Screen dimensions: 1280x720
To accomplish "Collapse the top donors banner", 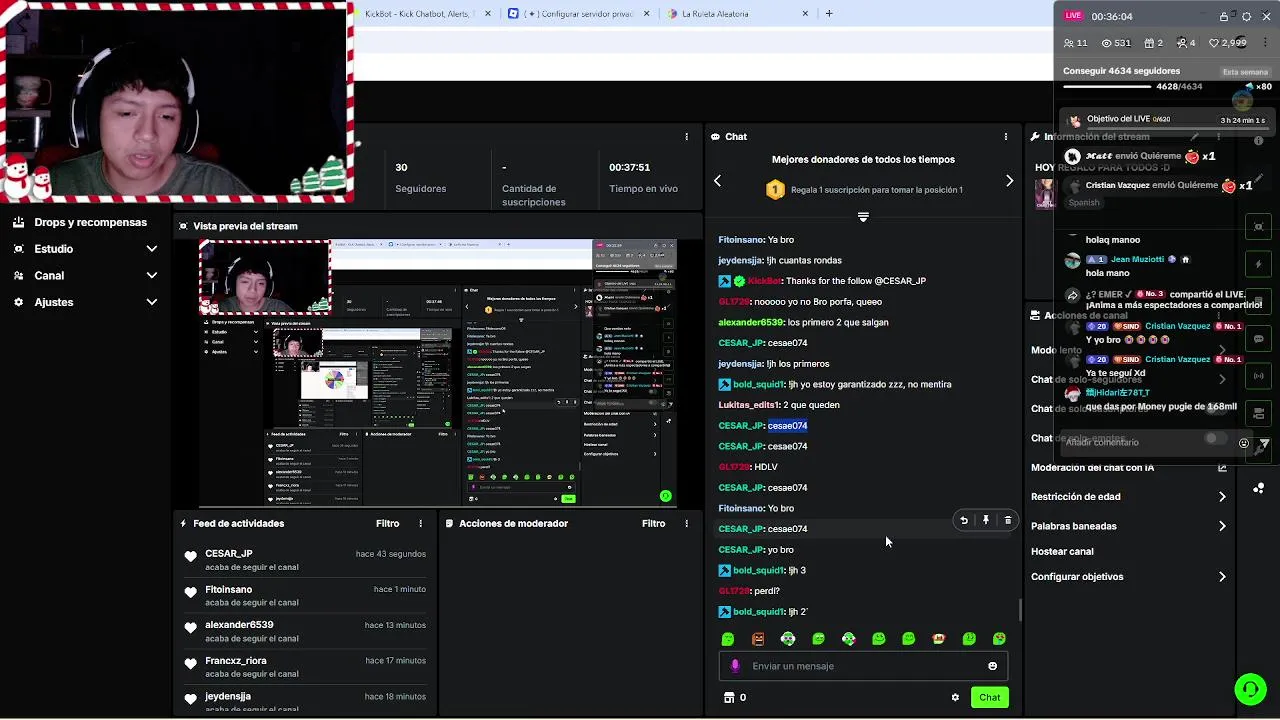I will (863, 217).
